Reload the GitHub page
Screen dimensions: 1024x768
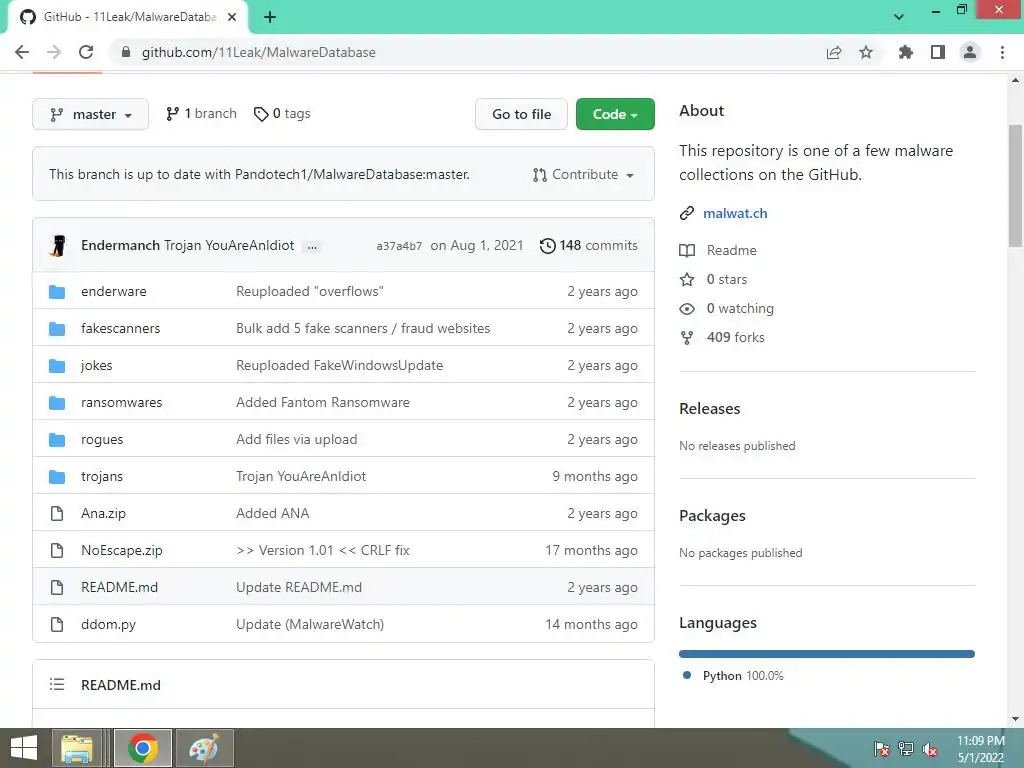click(x=86, y=52)
